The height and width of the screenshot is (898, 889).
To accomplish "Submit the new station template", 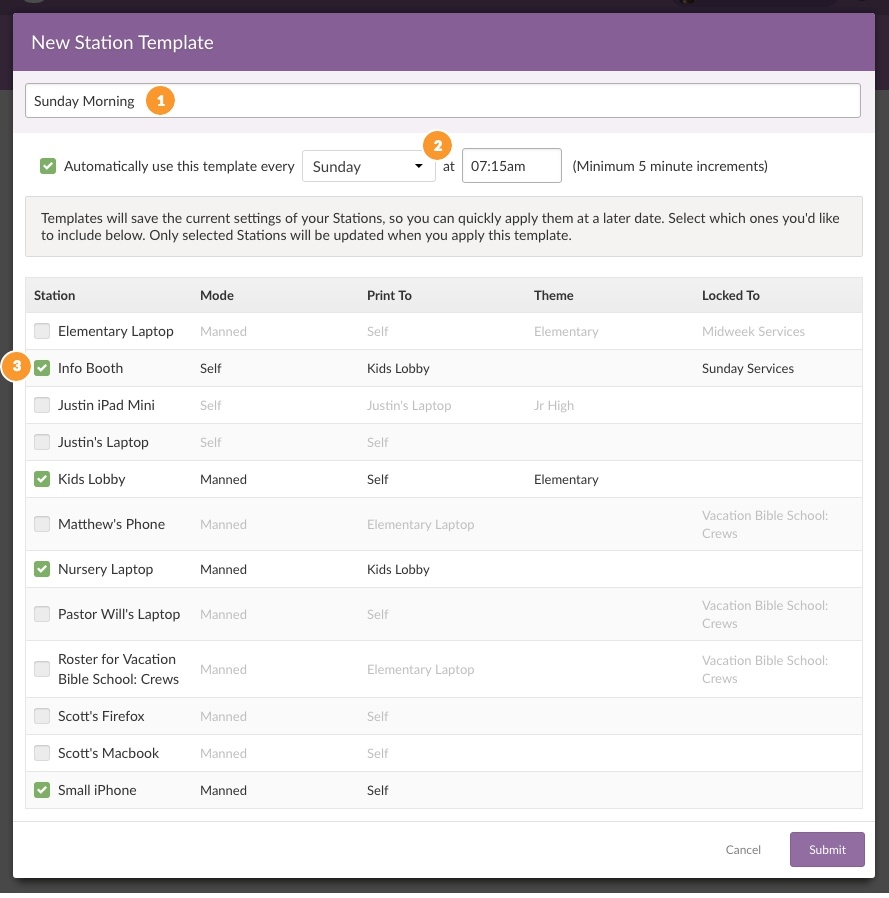I will click(827, 849).
